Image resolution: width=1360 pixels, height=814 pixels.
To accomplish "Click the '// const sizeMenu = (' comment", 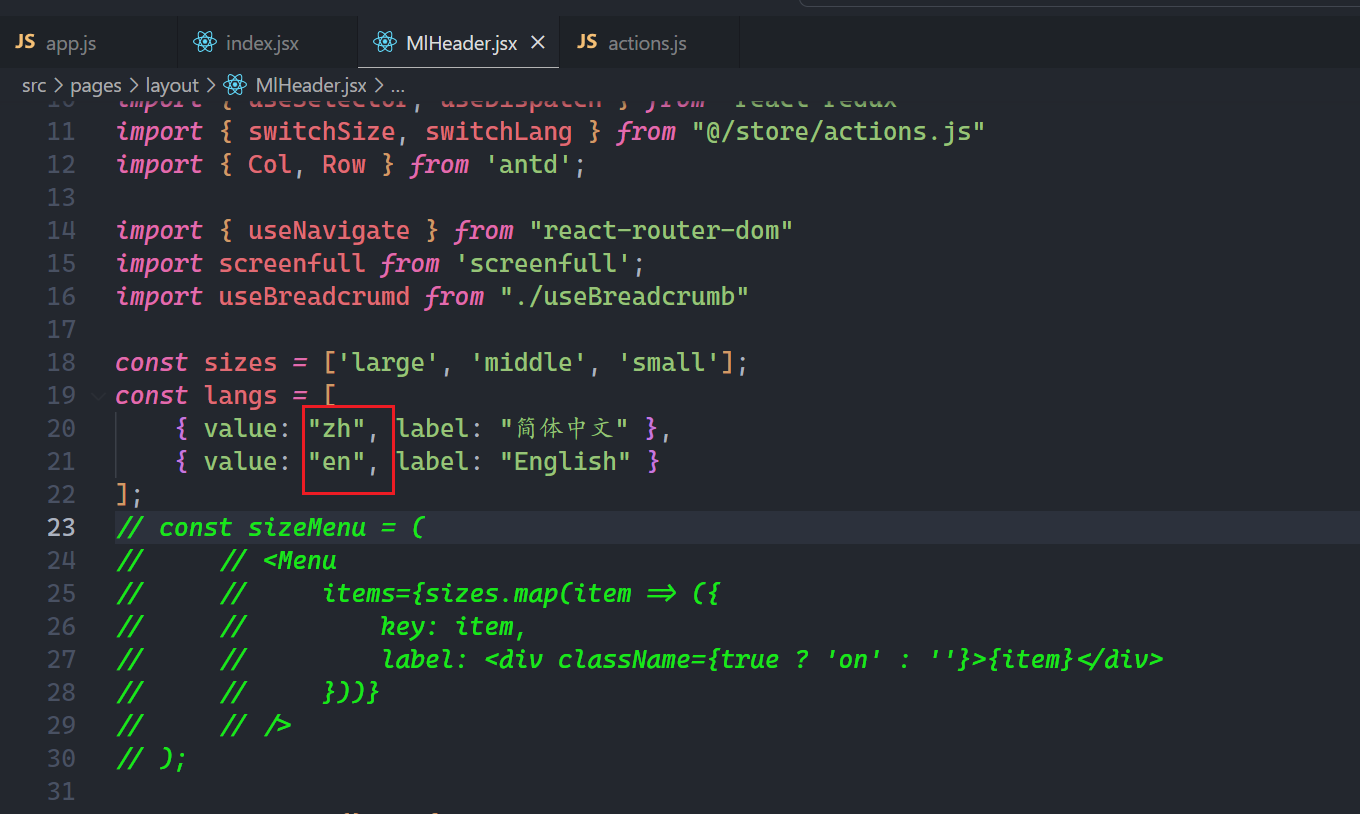I will pos(270,527).
